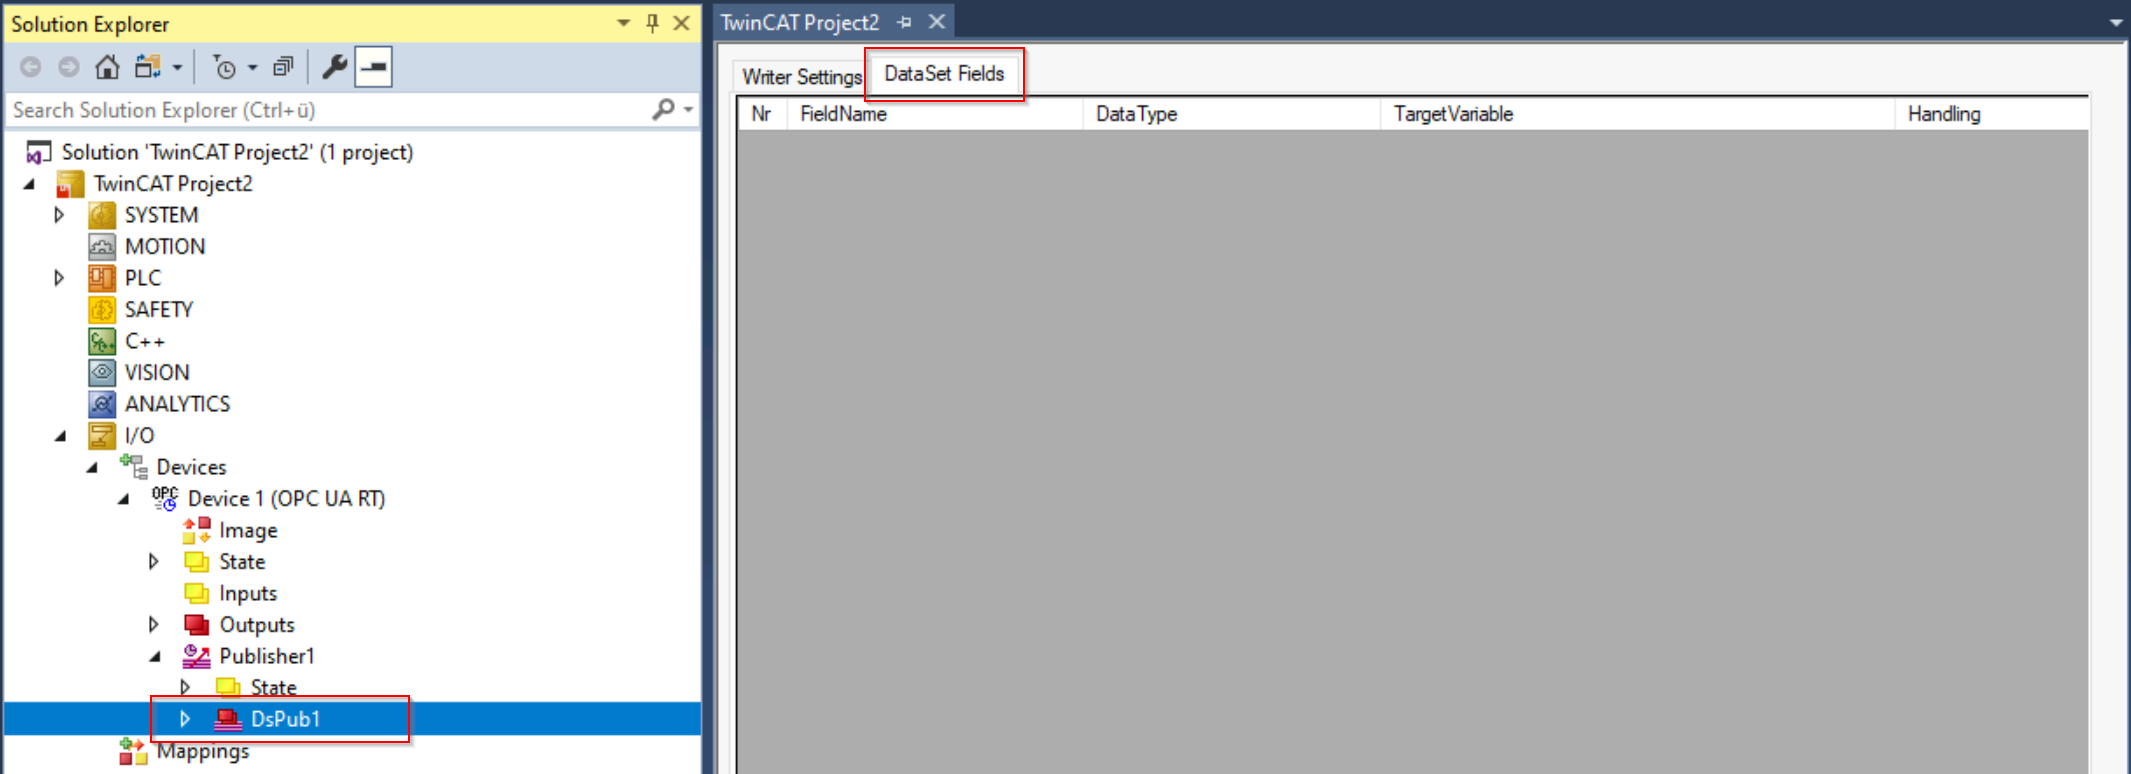Pin the TwinCAT Project2 document tab
This screenshot has height=774, width=2131.
click(905, 22)
